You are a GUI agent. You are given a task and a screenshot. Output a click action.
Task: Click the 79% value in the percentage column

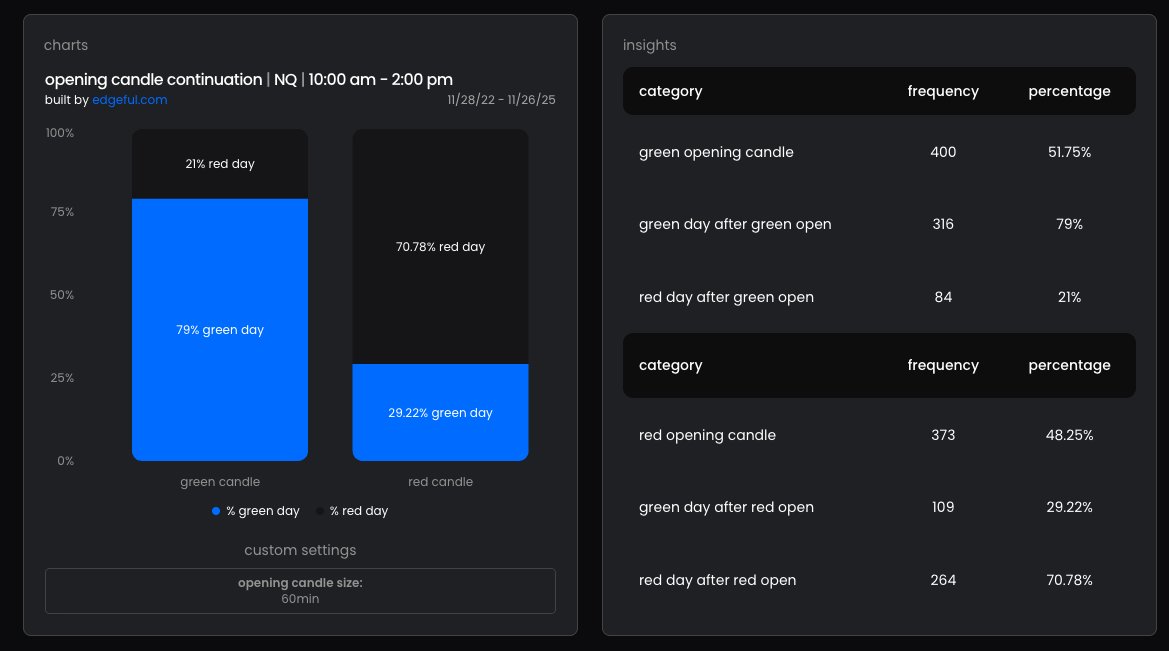(1069, 224)
